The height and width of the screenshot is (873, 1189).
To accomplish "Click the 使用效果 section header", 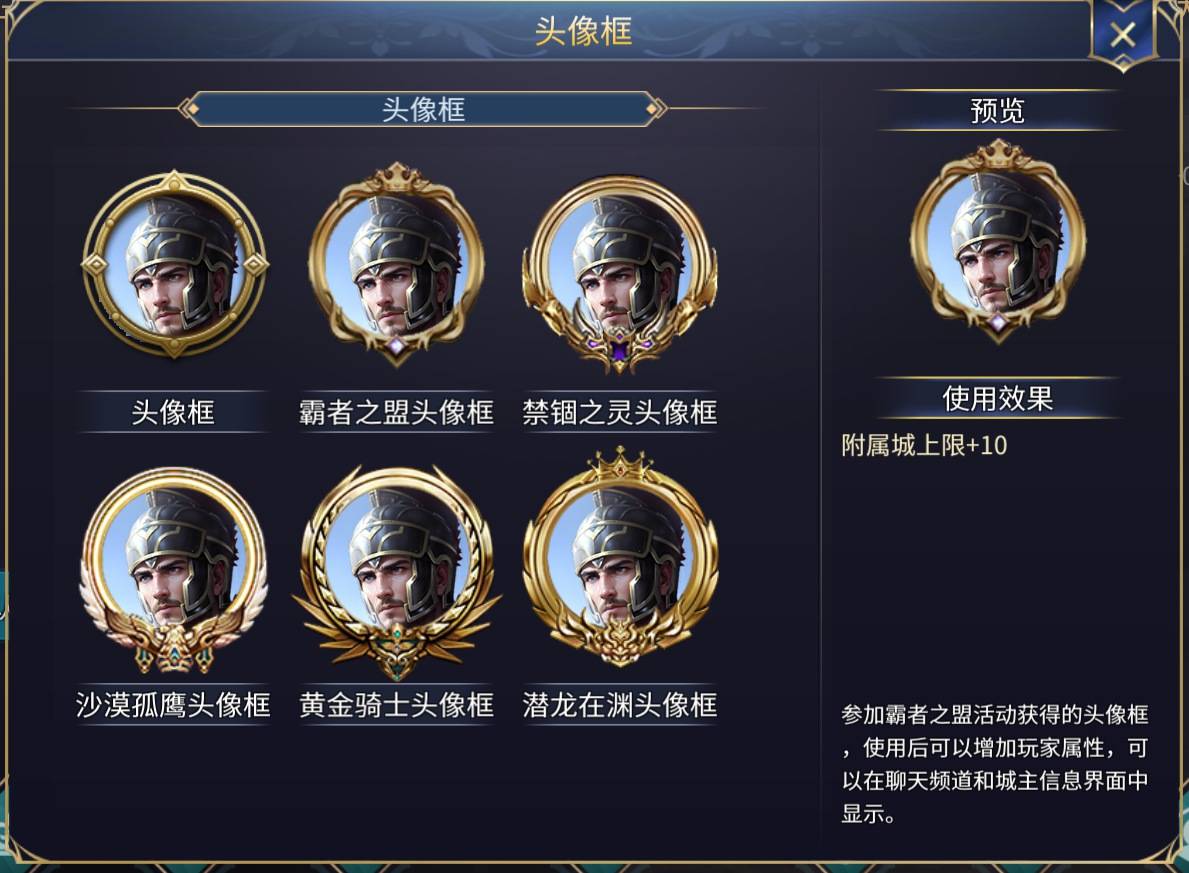I will pyautogui.click(x=998, y=398).
